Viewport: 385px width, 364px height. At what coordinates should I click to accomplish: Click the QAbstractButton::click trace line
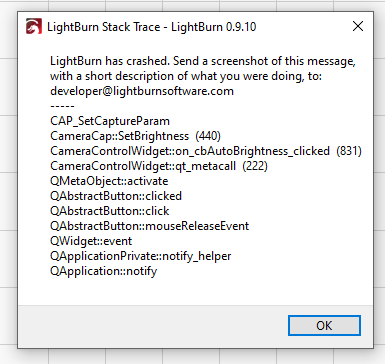click(x=110, y=211)
